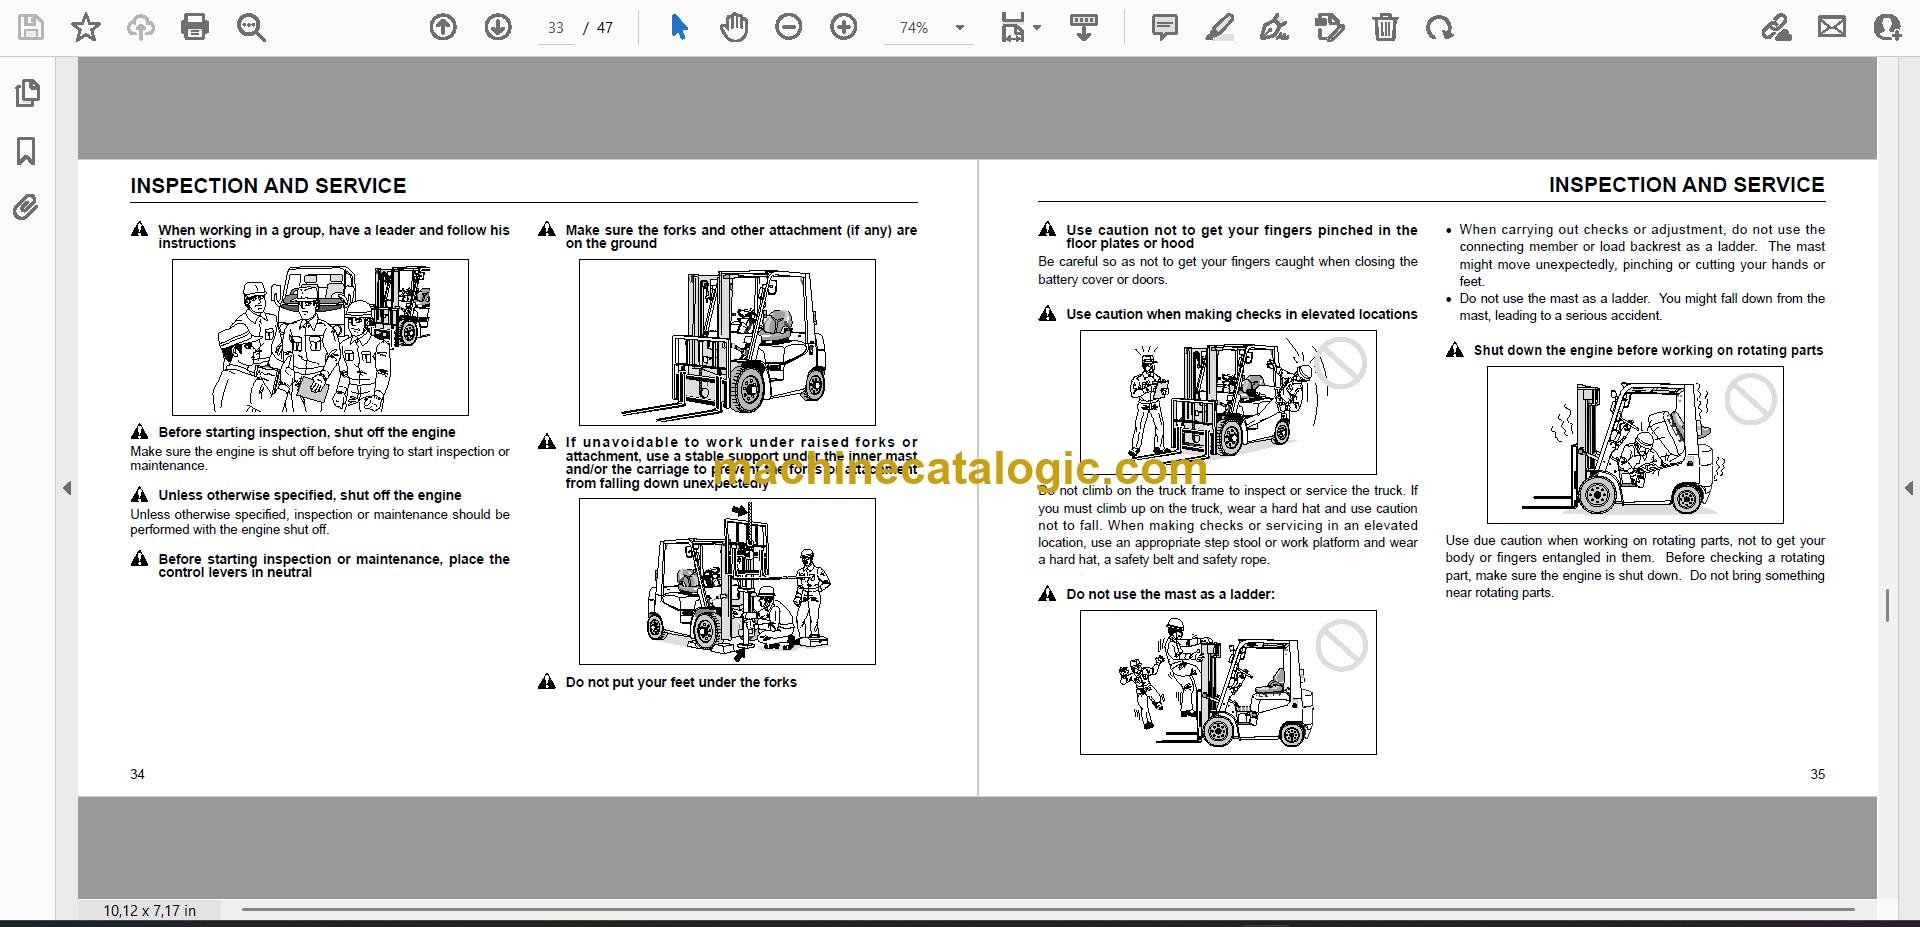
Task: Open the find text search tool
Action: pos(251,27)
